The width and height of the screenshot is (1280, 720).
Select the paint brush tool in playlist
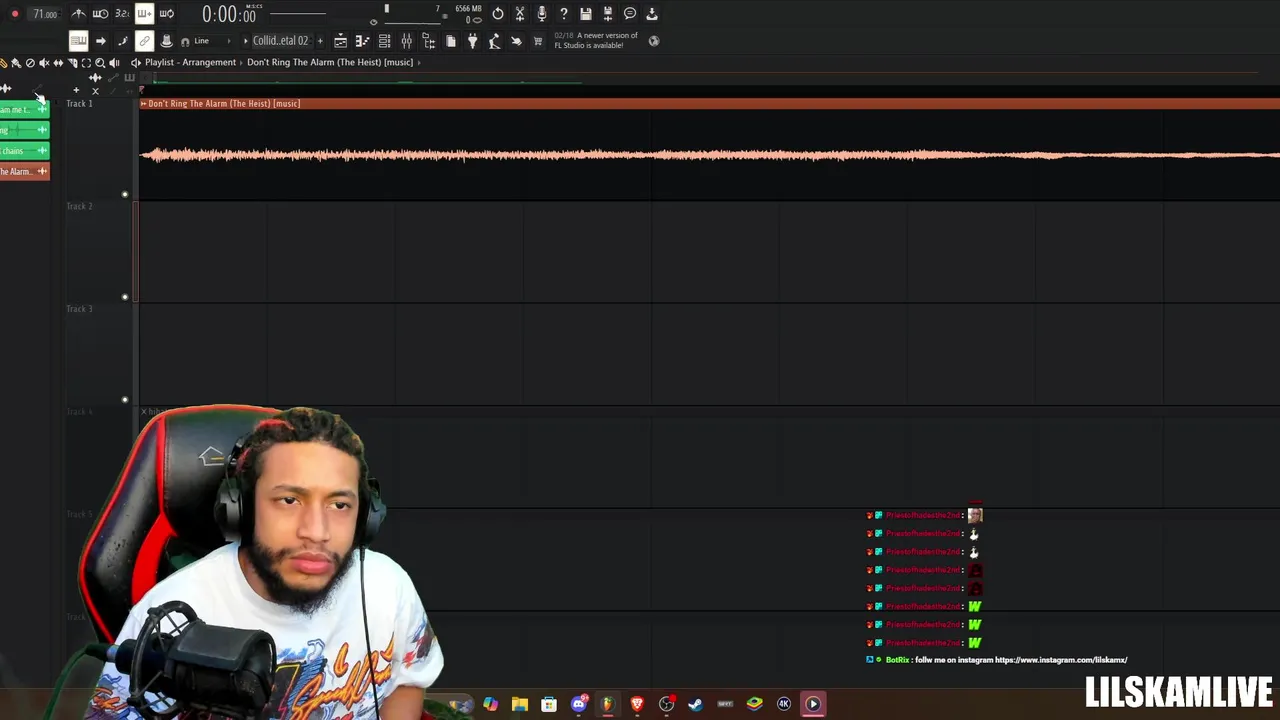tap(16, 63)
